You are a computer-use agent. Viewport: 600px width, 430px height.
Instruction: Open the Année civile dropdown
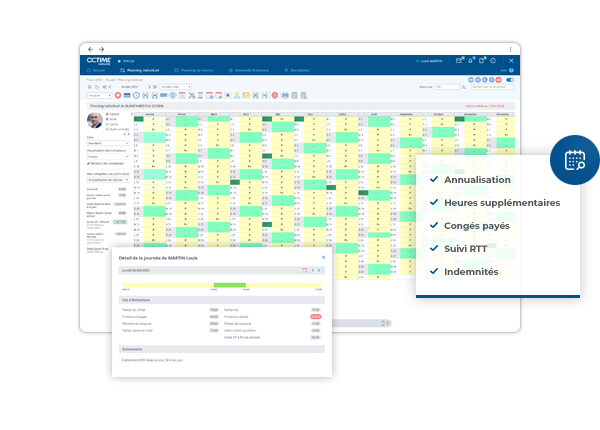tap(175, 87)
